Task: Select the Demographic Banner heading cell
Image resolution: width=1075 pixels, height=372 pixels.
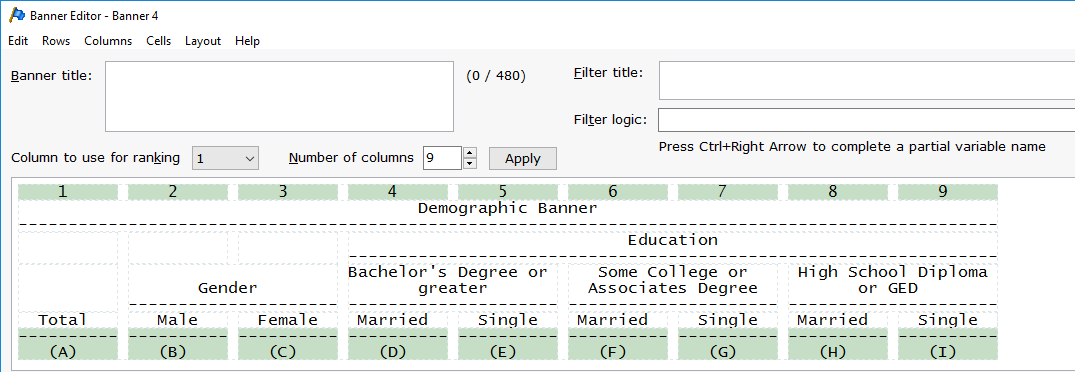Action: (508, 208)
